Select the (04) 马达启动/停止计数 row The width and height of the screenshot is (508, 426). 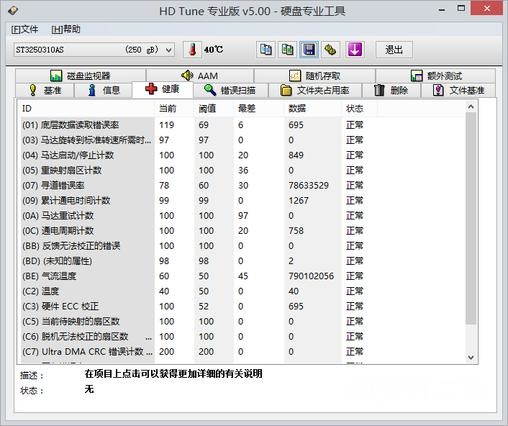193,155
